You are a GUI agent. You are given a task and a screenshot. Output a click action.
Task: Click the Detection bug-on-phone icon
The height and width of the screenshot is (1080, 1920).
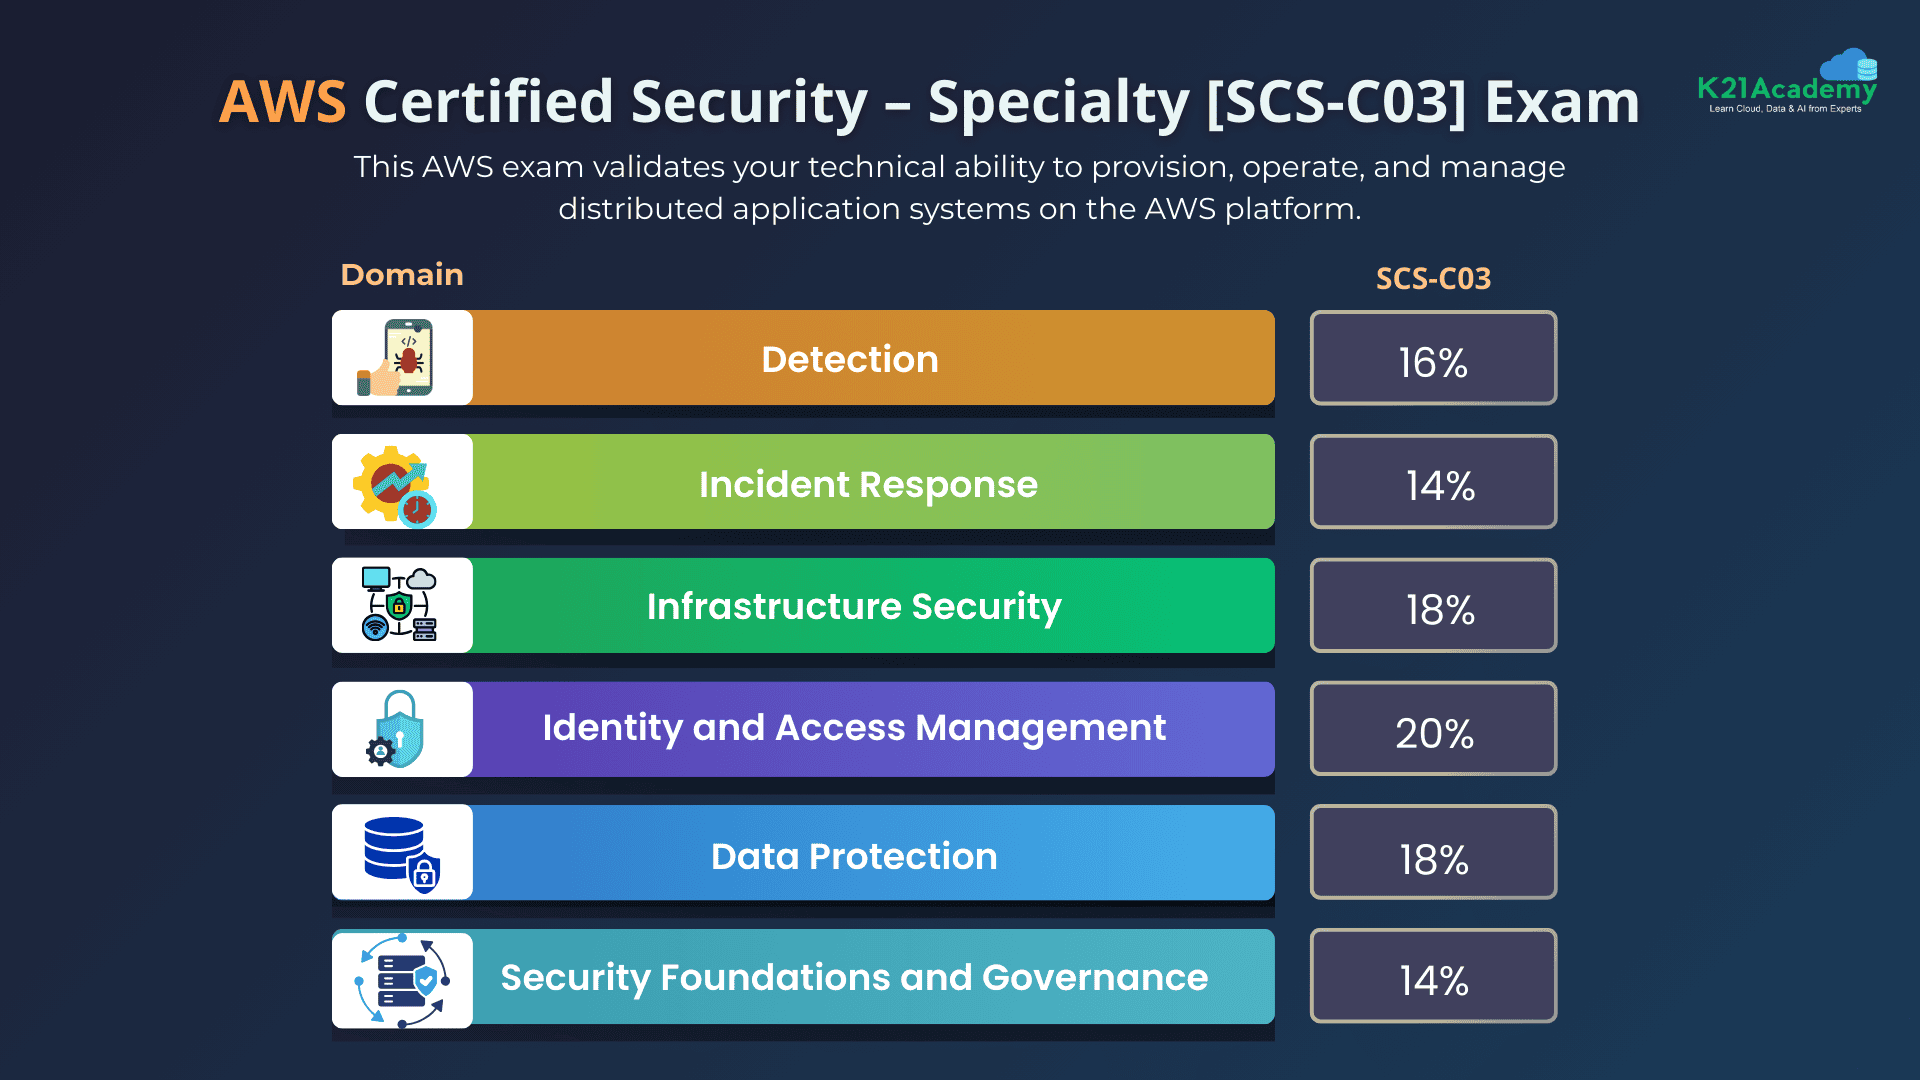click(x=401, y=358)
